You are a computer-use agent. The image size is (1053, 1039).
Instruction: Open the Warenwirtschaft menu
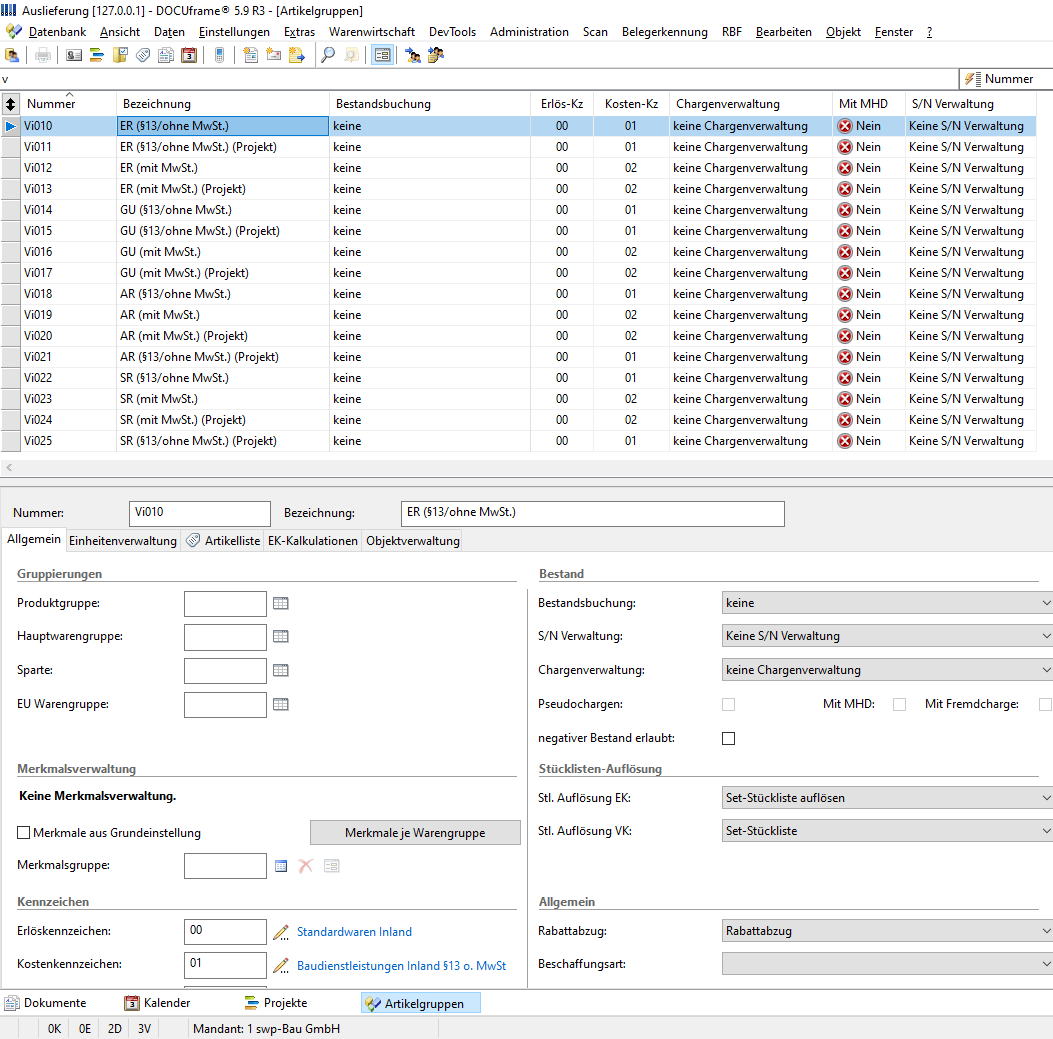(371, 32)
